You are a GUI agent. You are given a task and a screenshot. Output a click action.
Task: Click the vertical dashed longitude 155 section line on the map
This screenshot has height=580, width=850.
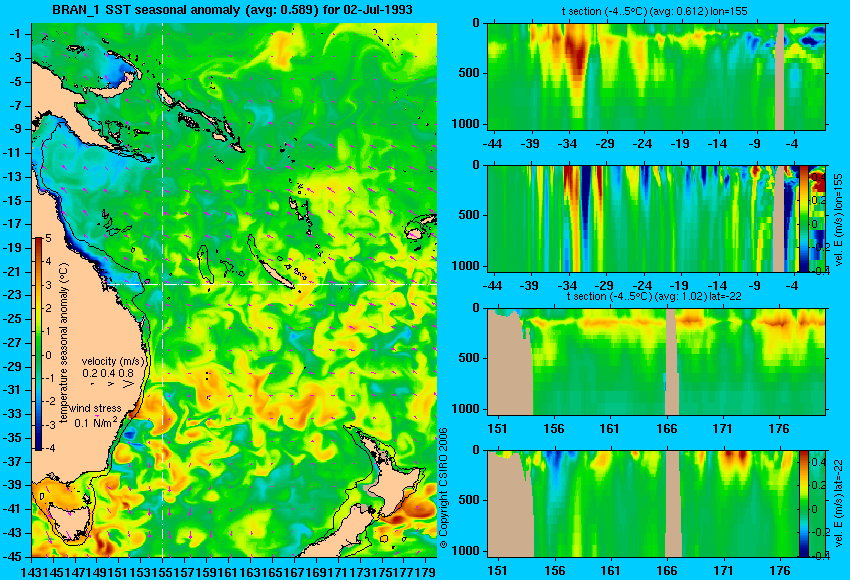click(163, 290)
